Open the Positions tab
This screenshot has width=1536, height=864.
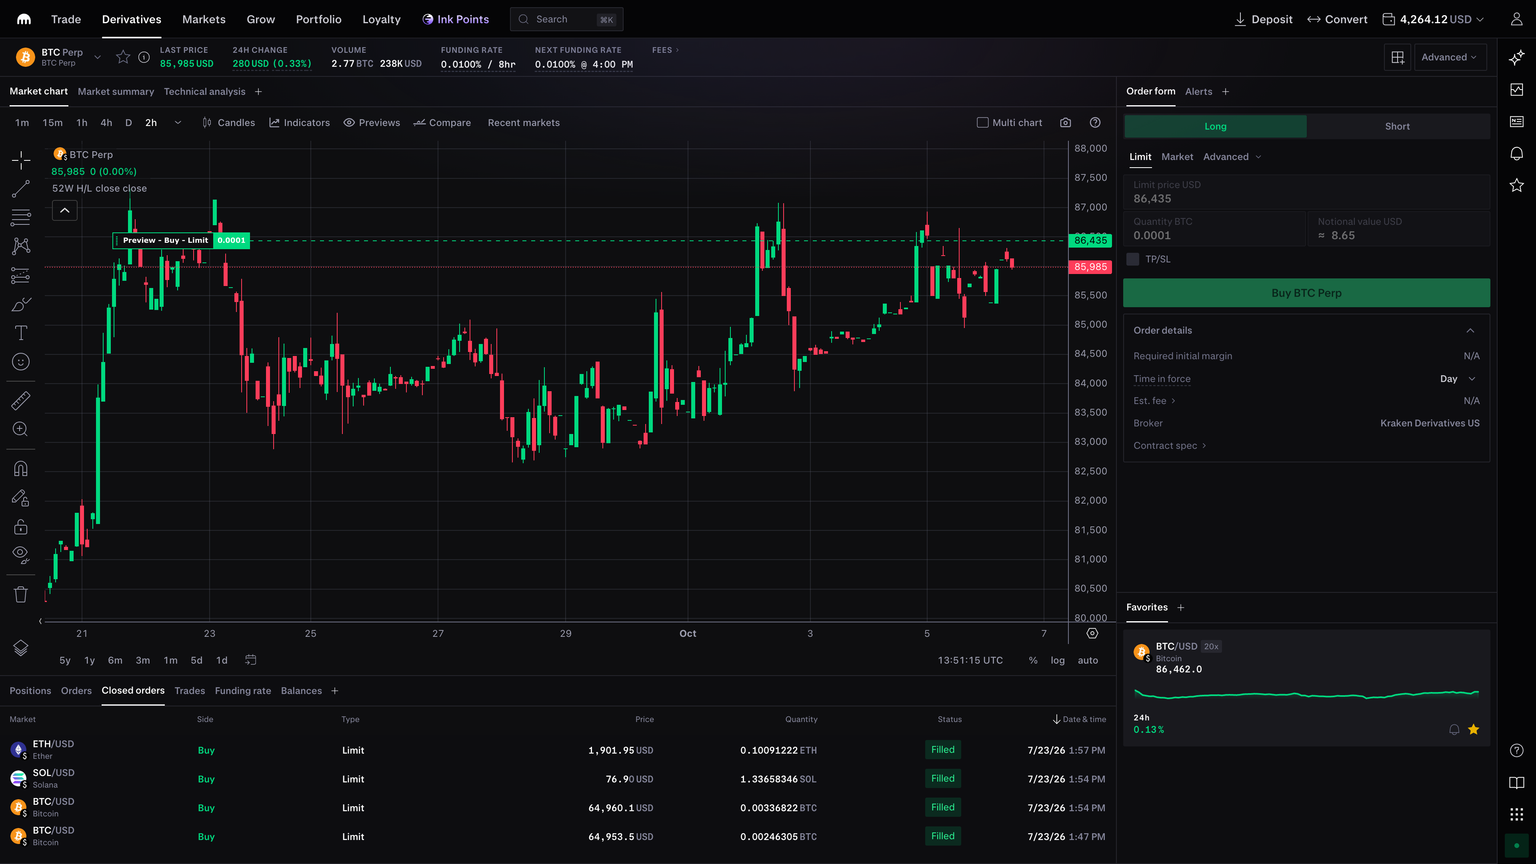tap(30, 691)
